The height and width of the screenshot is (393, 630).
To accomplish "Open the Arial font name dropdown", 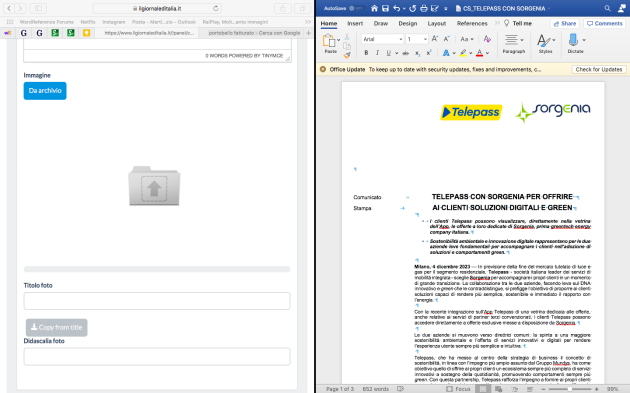I will (x=382, y=39).
